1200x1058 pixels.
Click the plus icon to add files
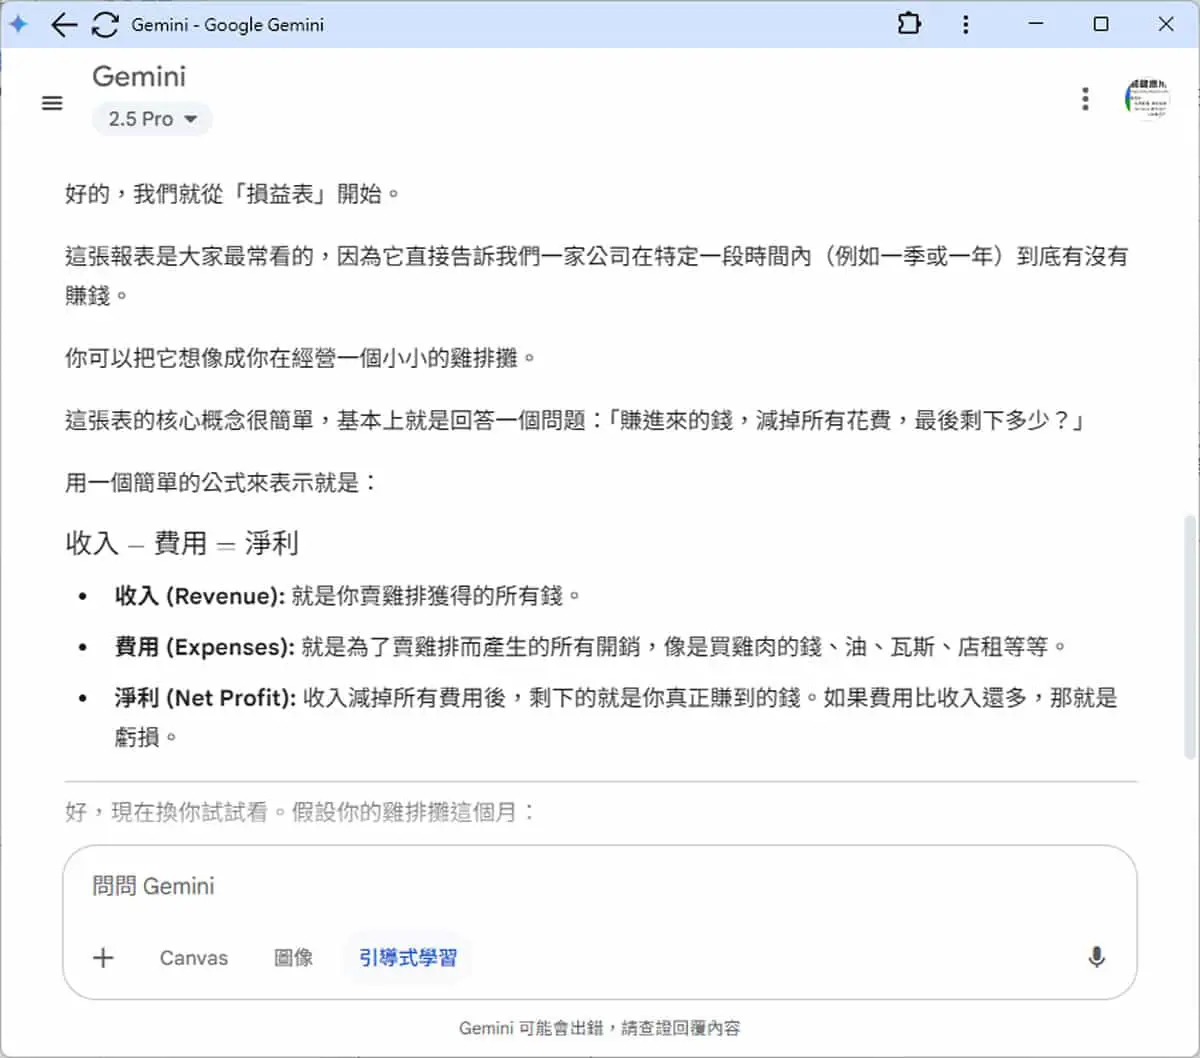103,957
